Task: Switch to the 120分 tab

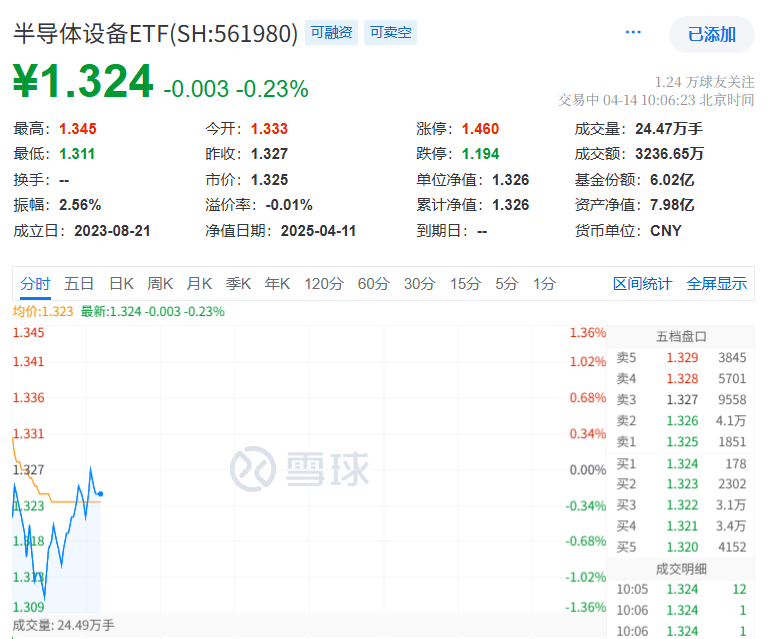Action: pyautogui.click(x=324, y=284)
